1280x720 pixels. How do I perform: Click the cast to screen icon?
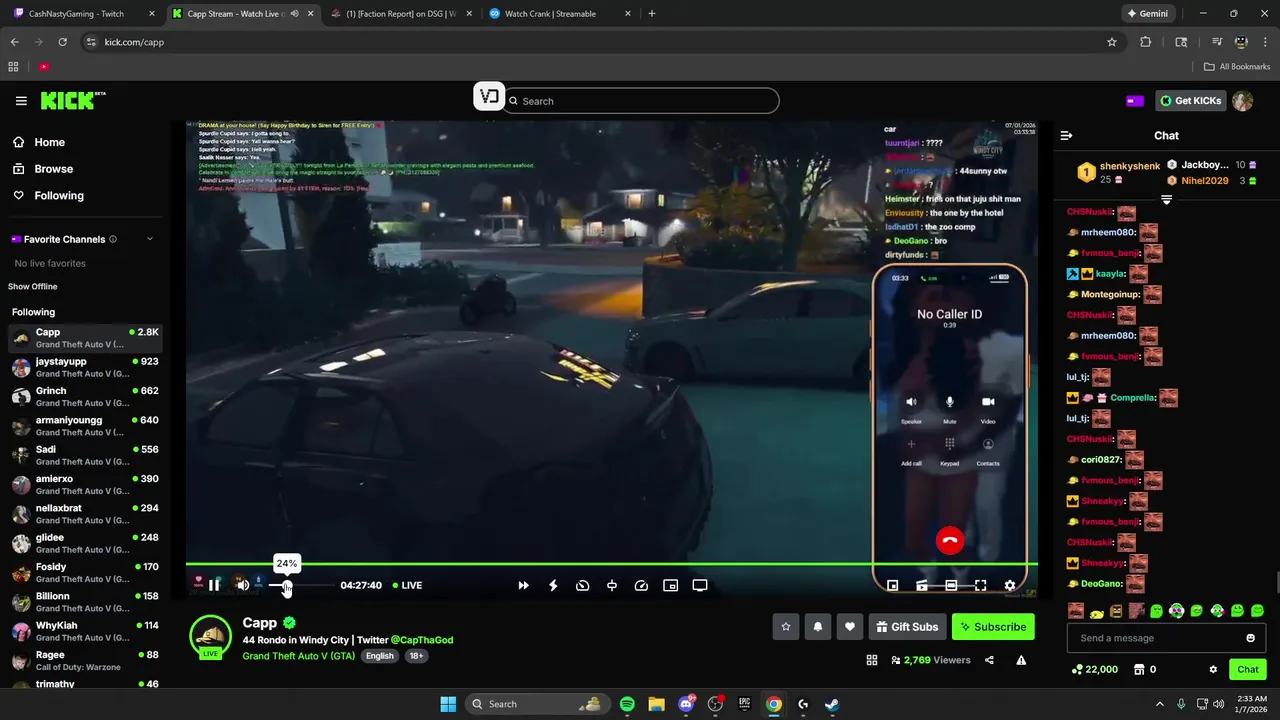click(700, 585)
